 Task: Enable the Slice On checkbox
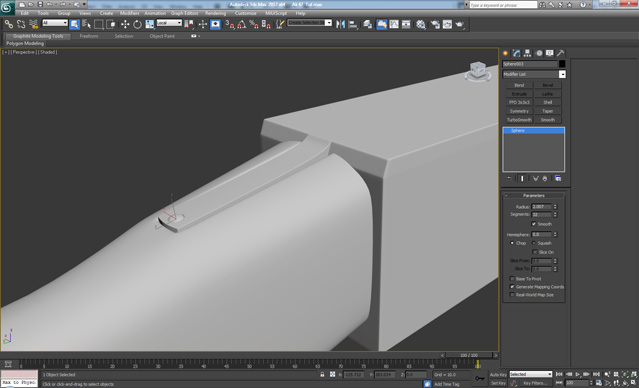coord(535,252)
